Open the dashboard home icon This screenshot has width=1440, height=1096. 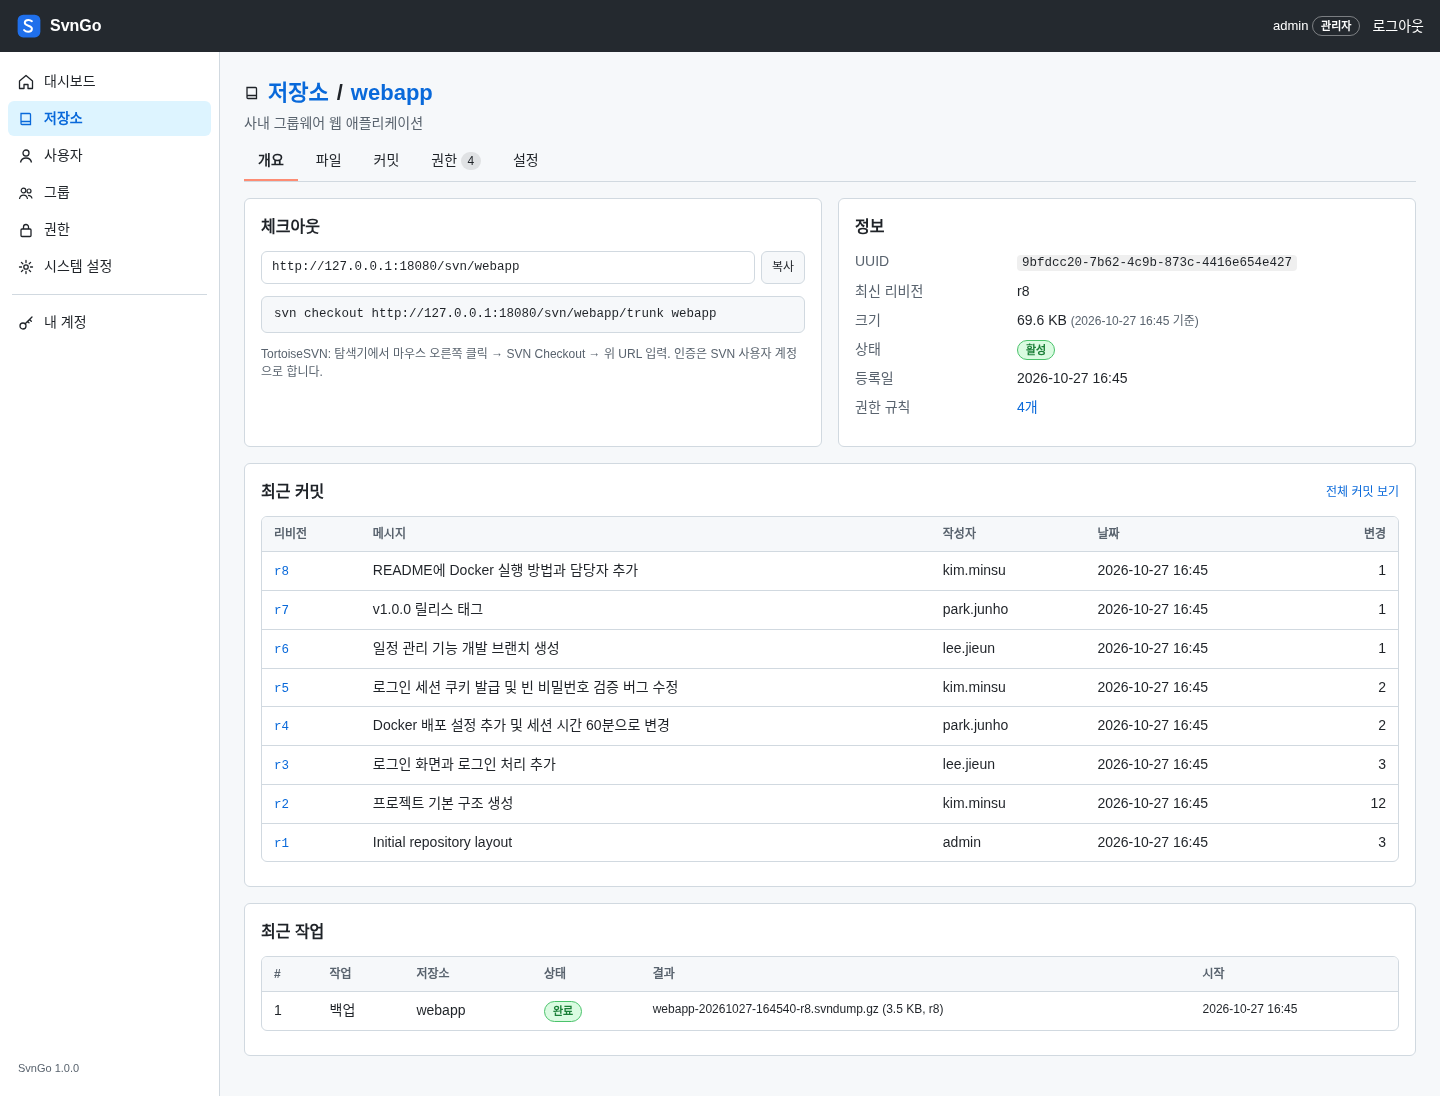coord(26,82)
